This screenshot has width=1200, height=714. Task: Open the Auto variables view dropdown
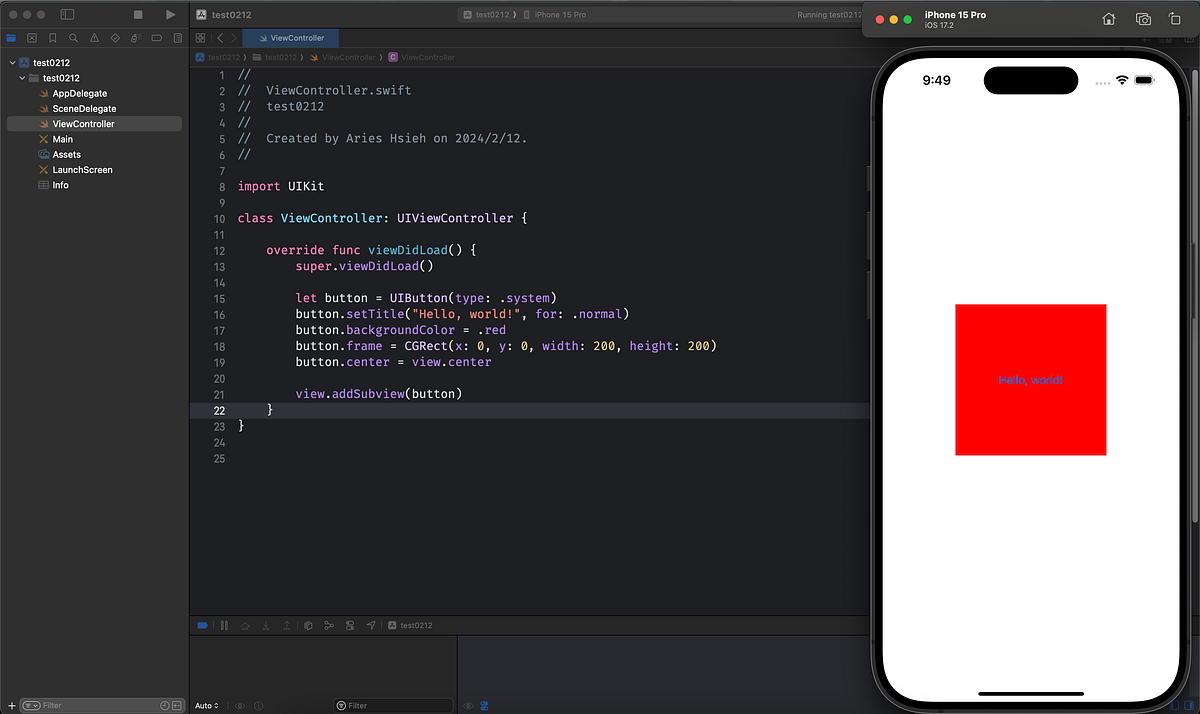205,705
